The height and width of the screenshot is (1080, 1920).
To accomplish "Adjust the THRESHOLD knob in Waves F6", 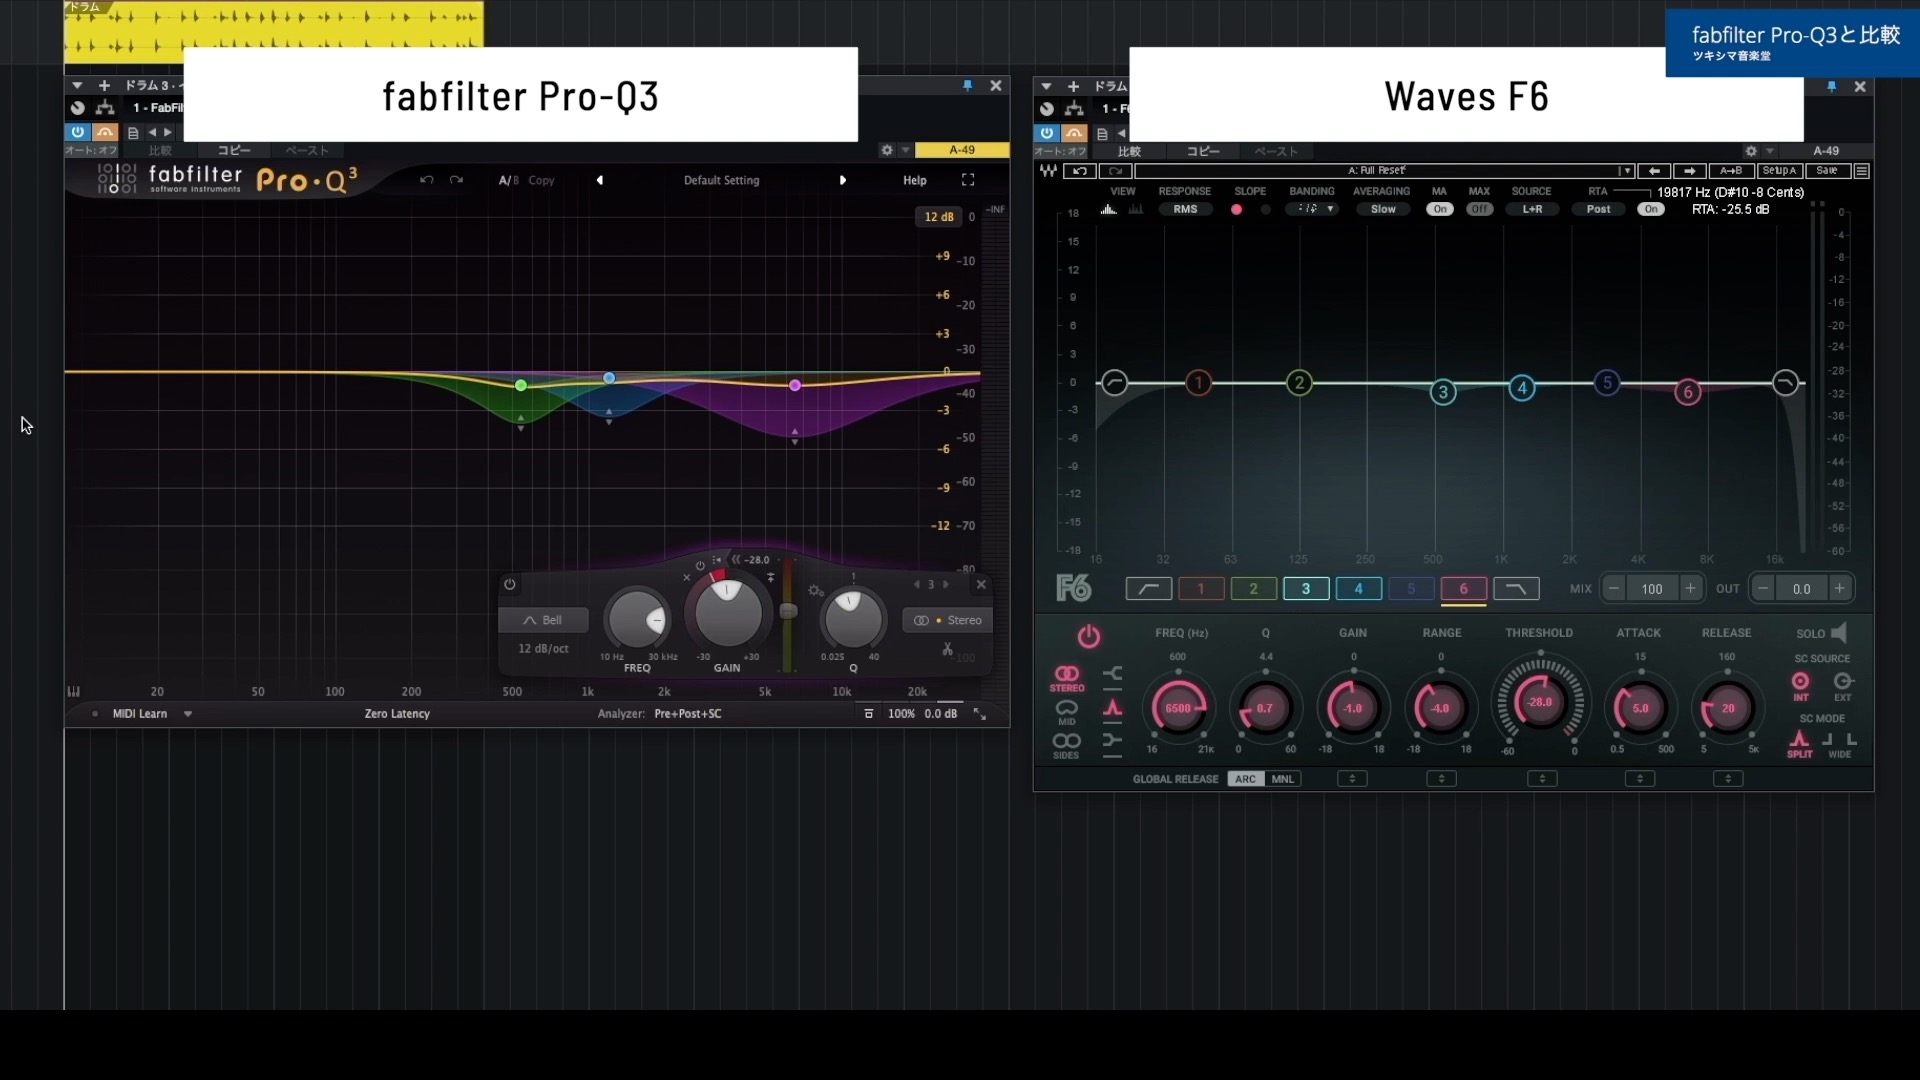I will pyautogui.click(x=1540, y=703).
